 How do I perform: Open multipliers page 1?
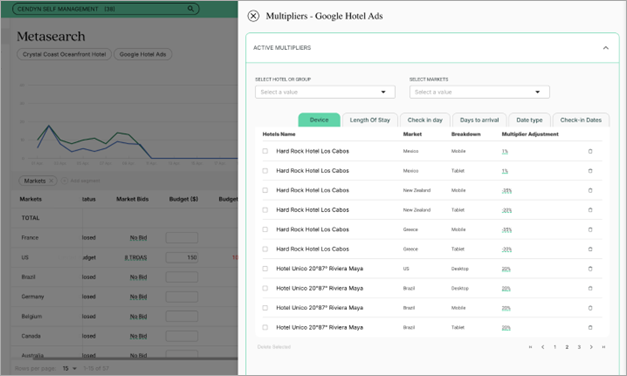click(x=555, y=347)
